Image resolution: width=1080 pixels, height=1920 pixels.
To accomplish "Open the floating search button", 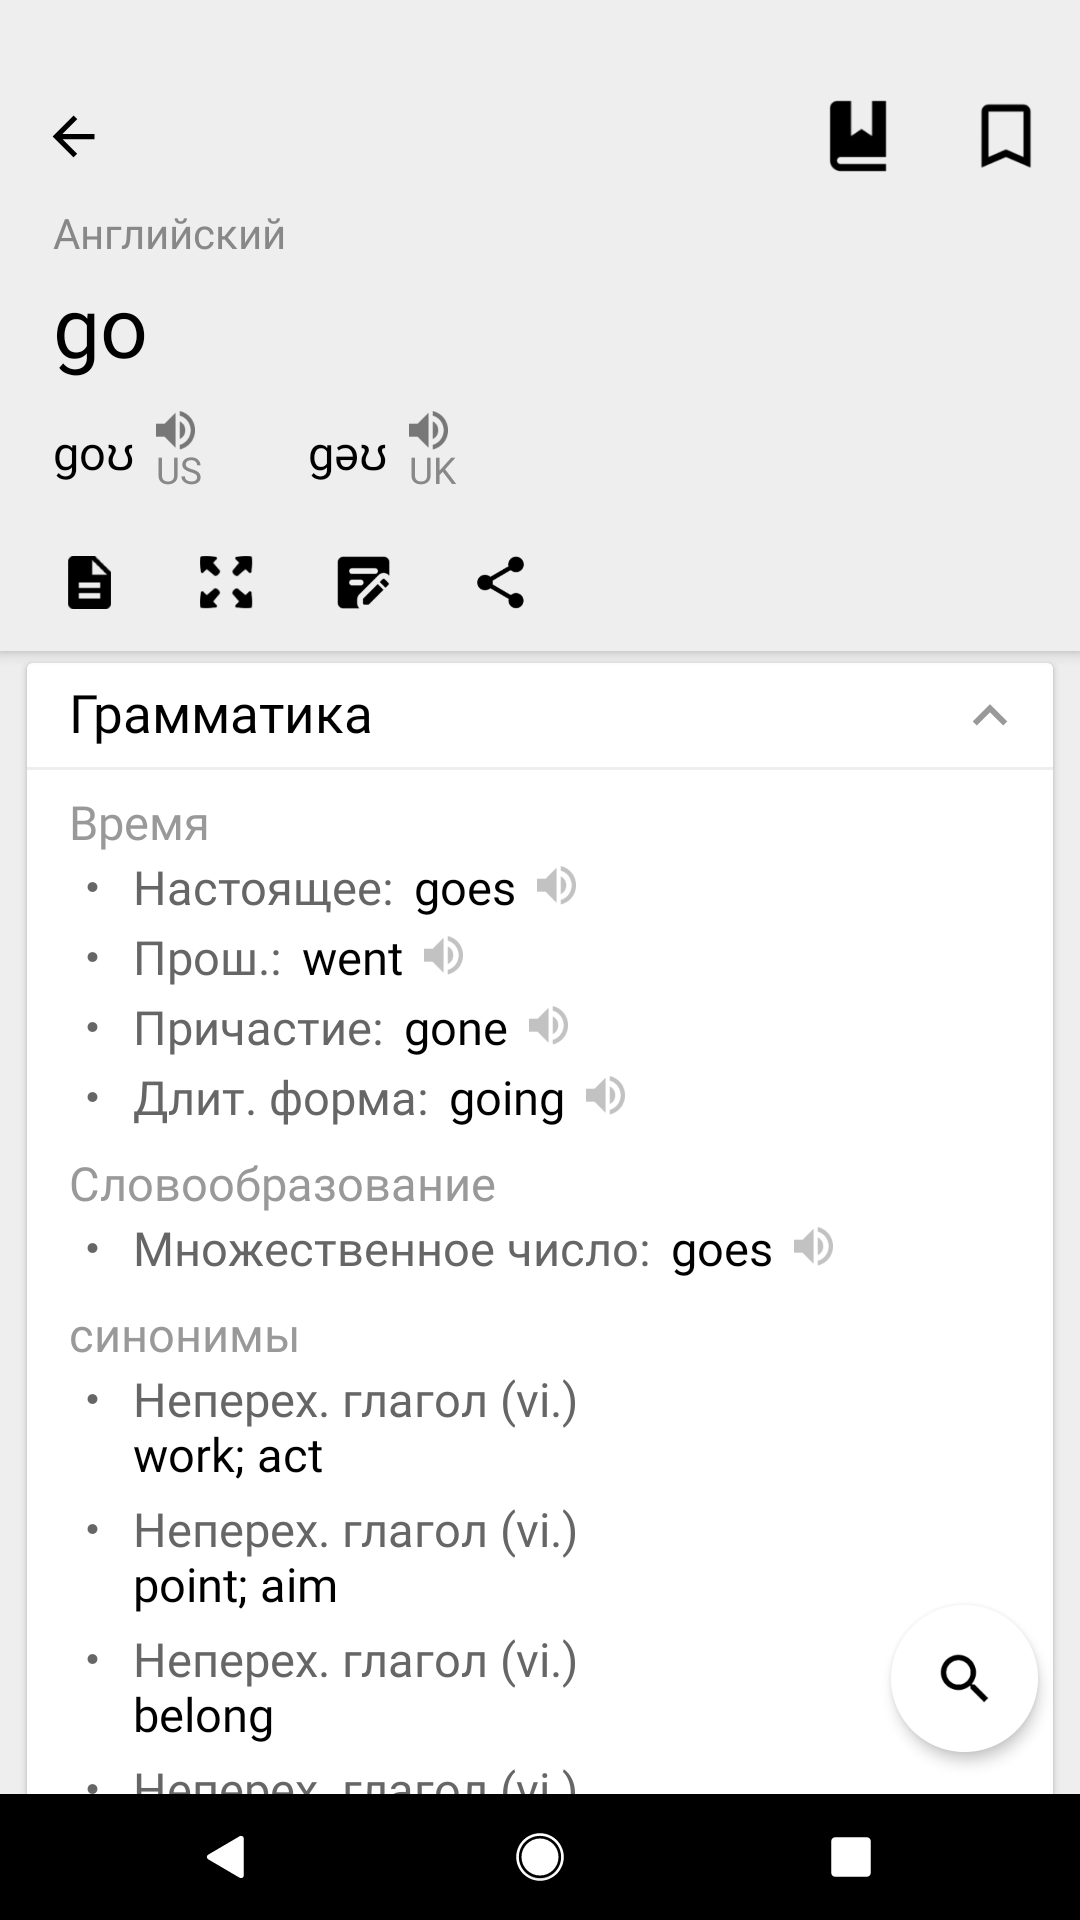I will (964, 1678).
